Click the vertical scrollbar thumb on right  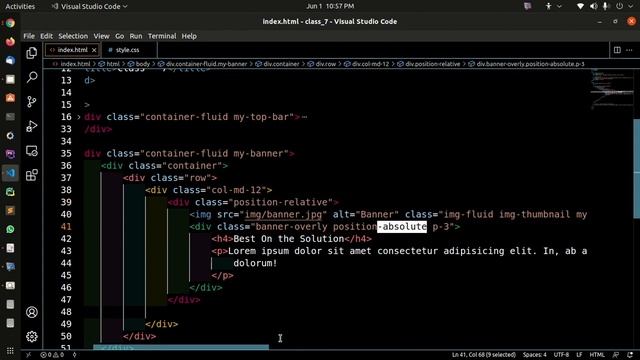[x=636, y=168]
